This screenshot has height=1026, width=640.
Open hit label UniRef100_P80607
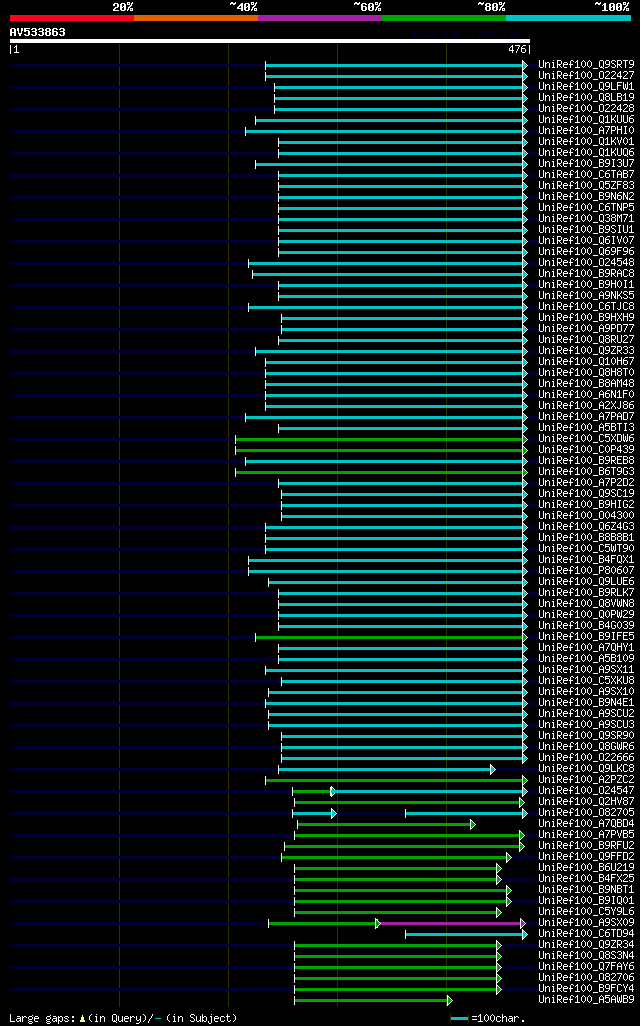tap(586, 571)
